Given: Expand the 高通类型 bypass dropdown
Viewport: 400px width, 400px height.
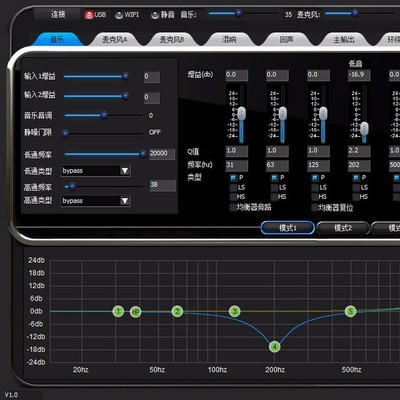Looking at the screenshot, I should coord(96,201).
